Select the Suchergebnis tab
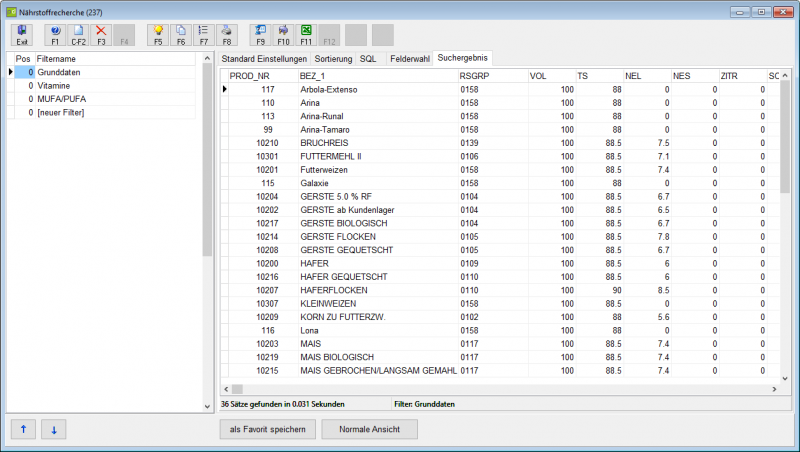800x452 pixels. point(462,58)
